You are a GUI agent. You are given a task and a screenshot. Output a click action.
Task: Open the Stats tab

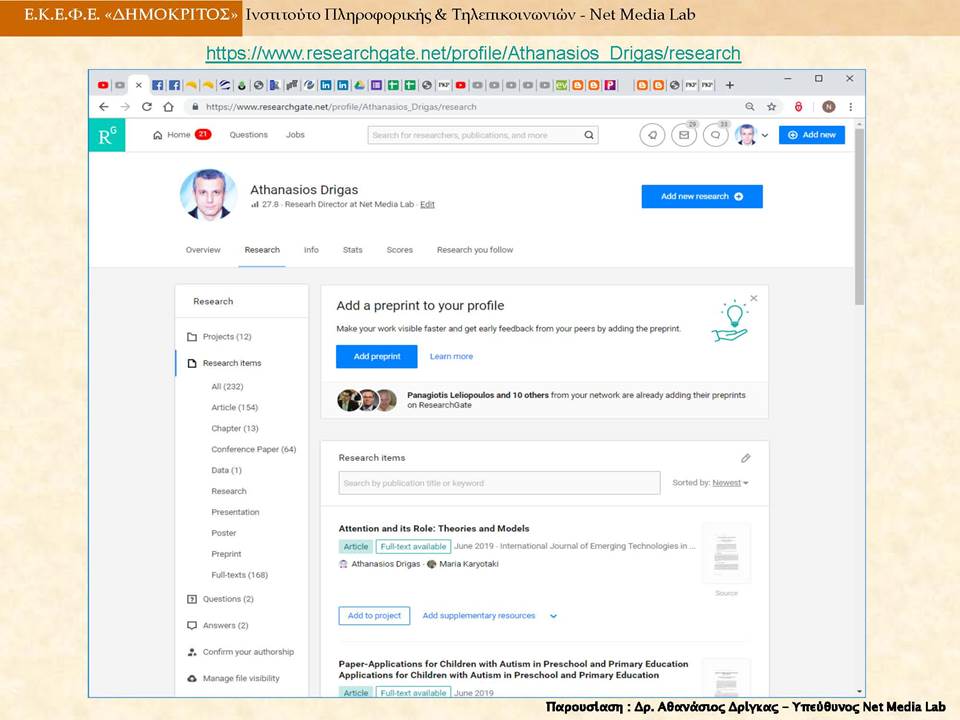point(353,250)
